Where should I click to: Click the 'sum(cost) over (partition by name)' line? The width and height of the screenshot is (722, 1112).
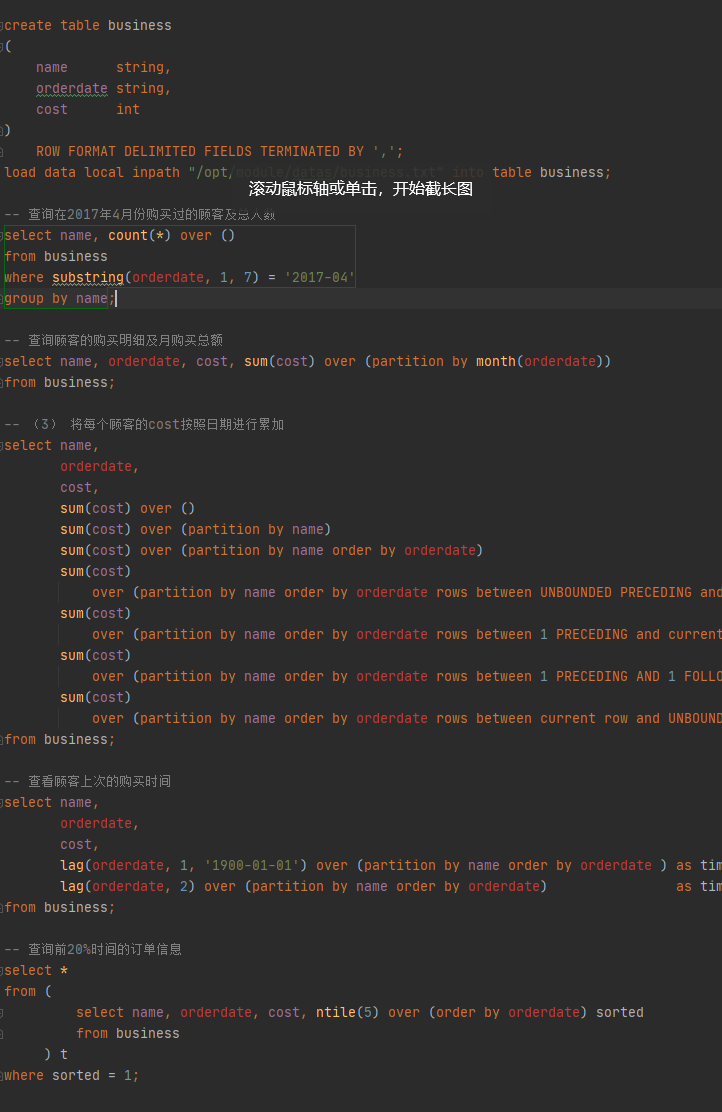196,530
